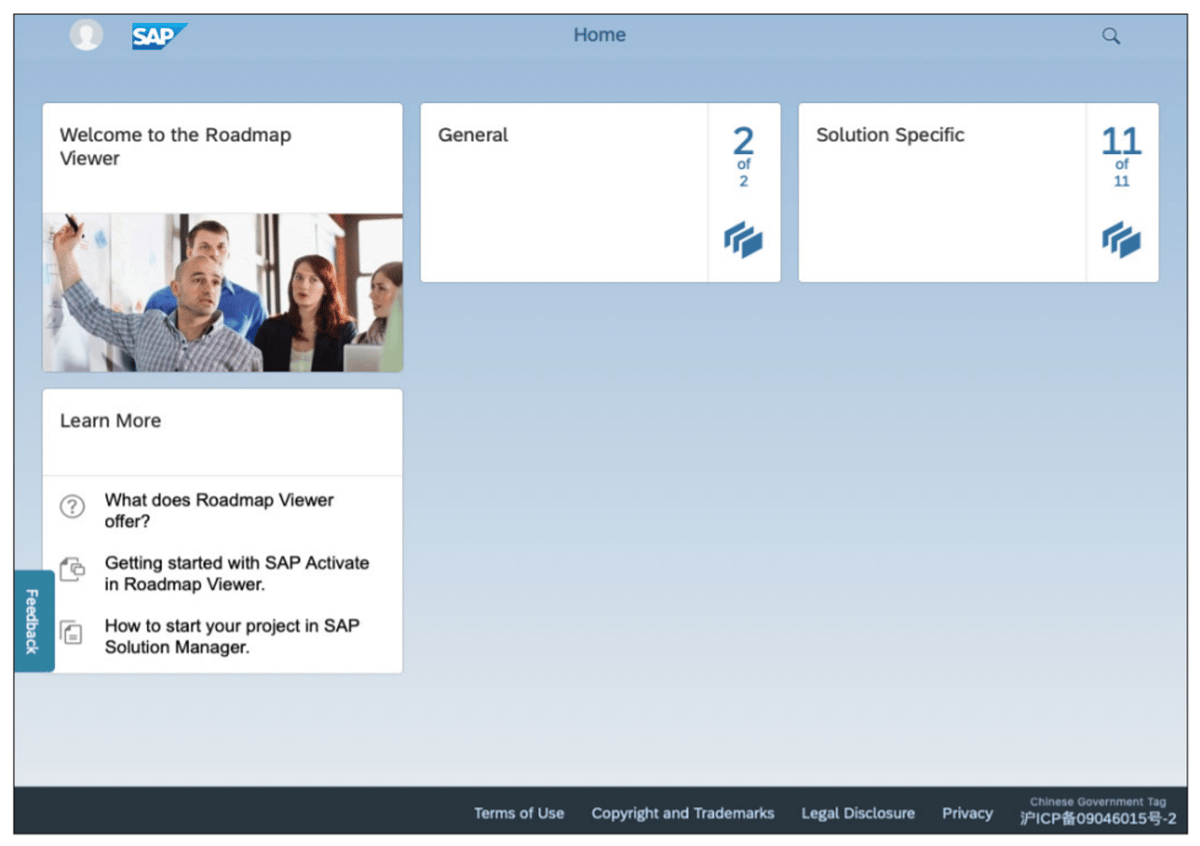Click the document icon beside Solution Manager entry

[73, 633]
